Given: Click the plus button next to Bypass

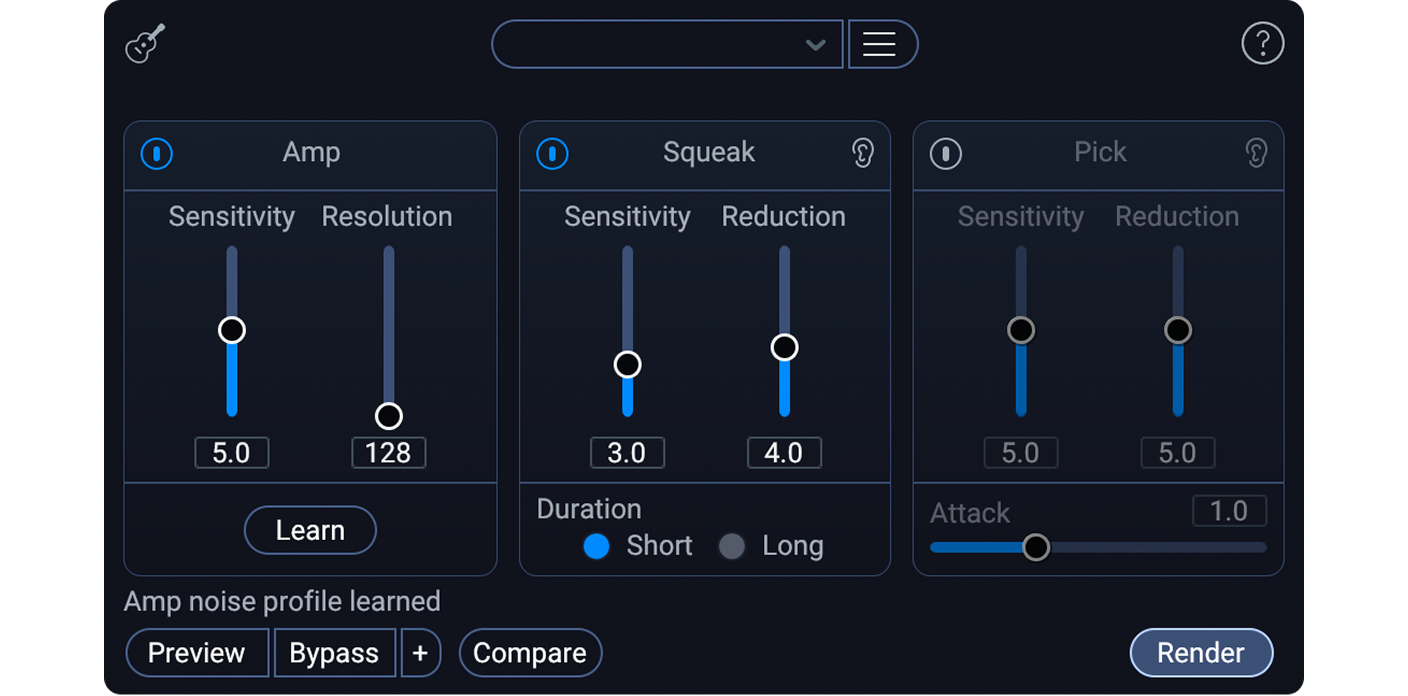Looking at the screenshot, I should (421, 652).
